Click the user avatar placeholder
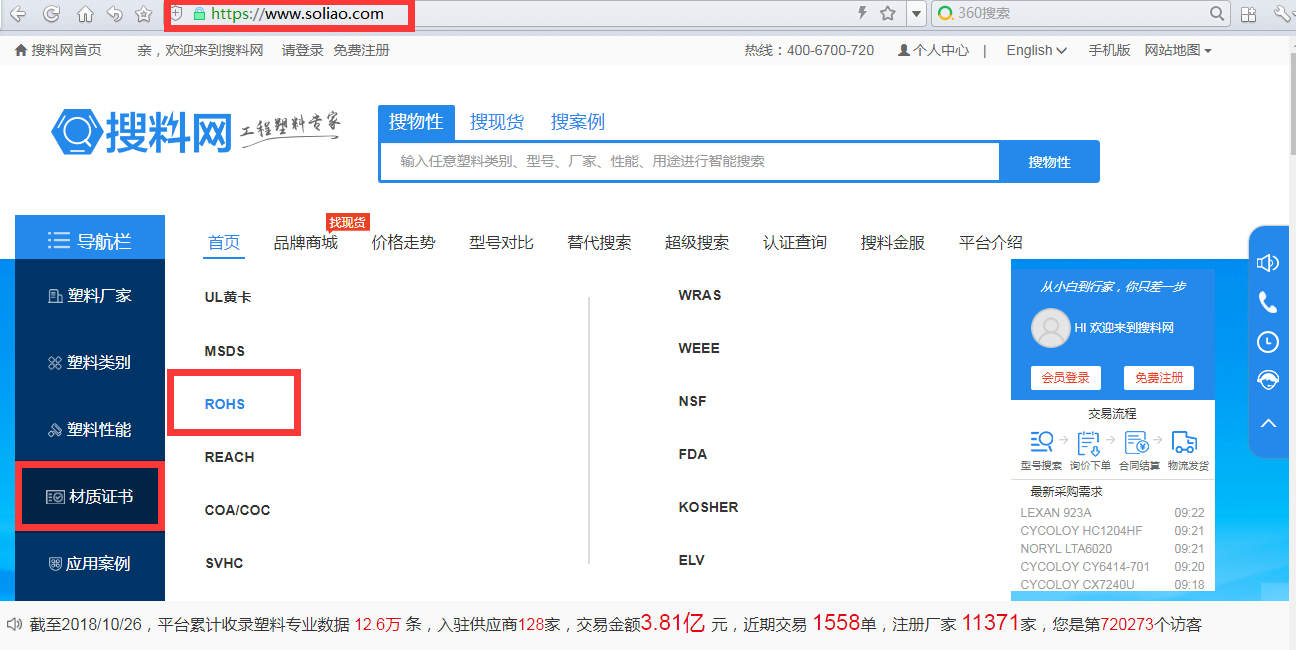Image resolution: width=1296 pixels, height=650 pixels. pyautogui.click(x=1050, y=328)
